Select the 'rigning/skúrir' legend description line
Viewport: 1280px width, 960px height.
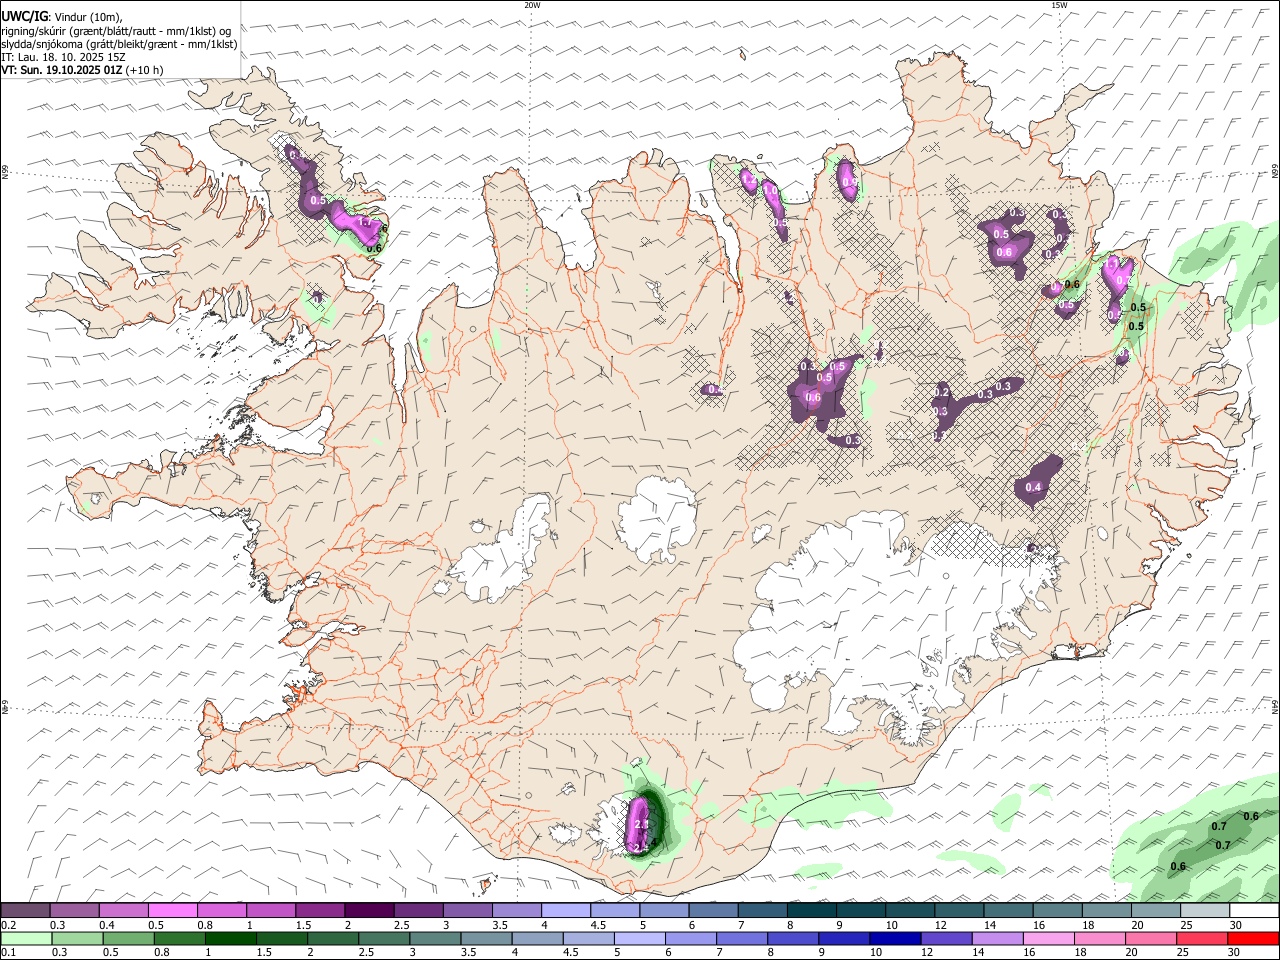(115, 31)
